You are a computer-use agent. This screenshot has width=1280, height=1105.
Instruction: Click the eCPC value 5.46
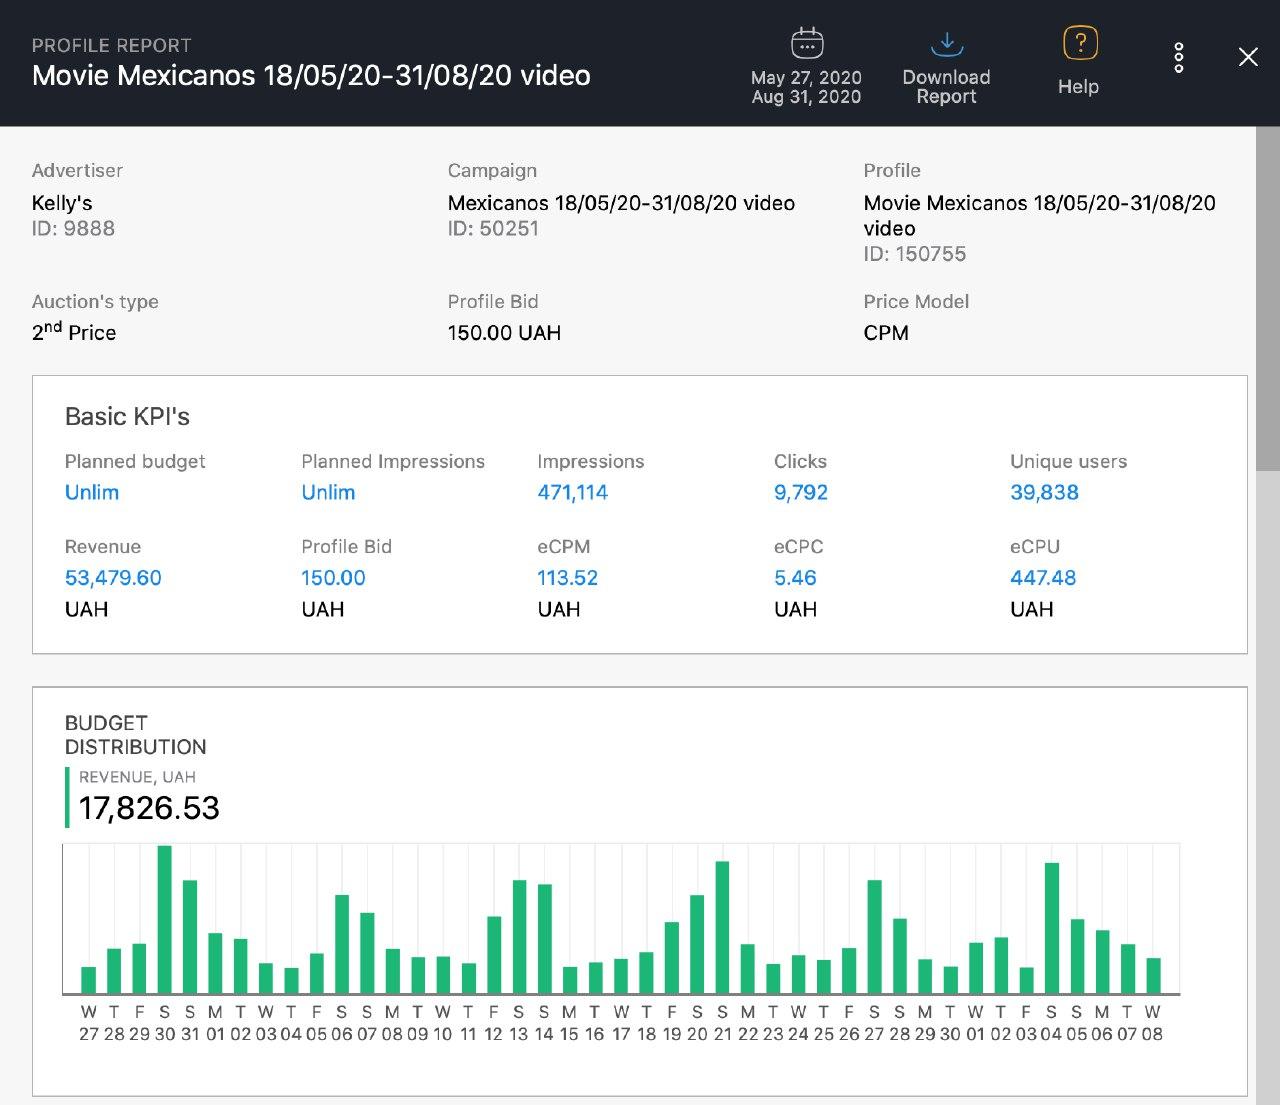click(795, 578)
